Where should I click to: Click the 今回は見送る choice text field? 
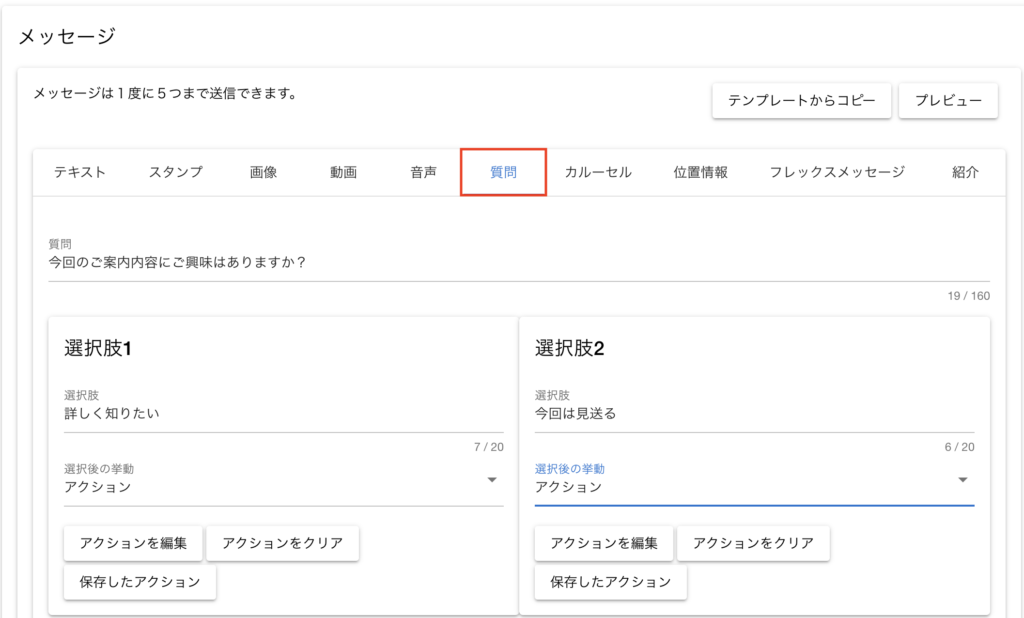click(754, 414)
